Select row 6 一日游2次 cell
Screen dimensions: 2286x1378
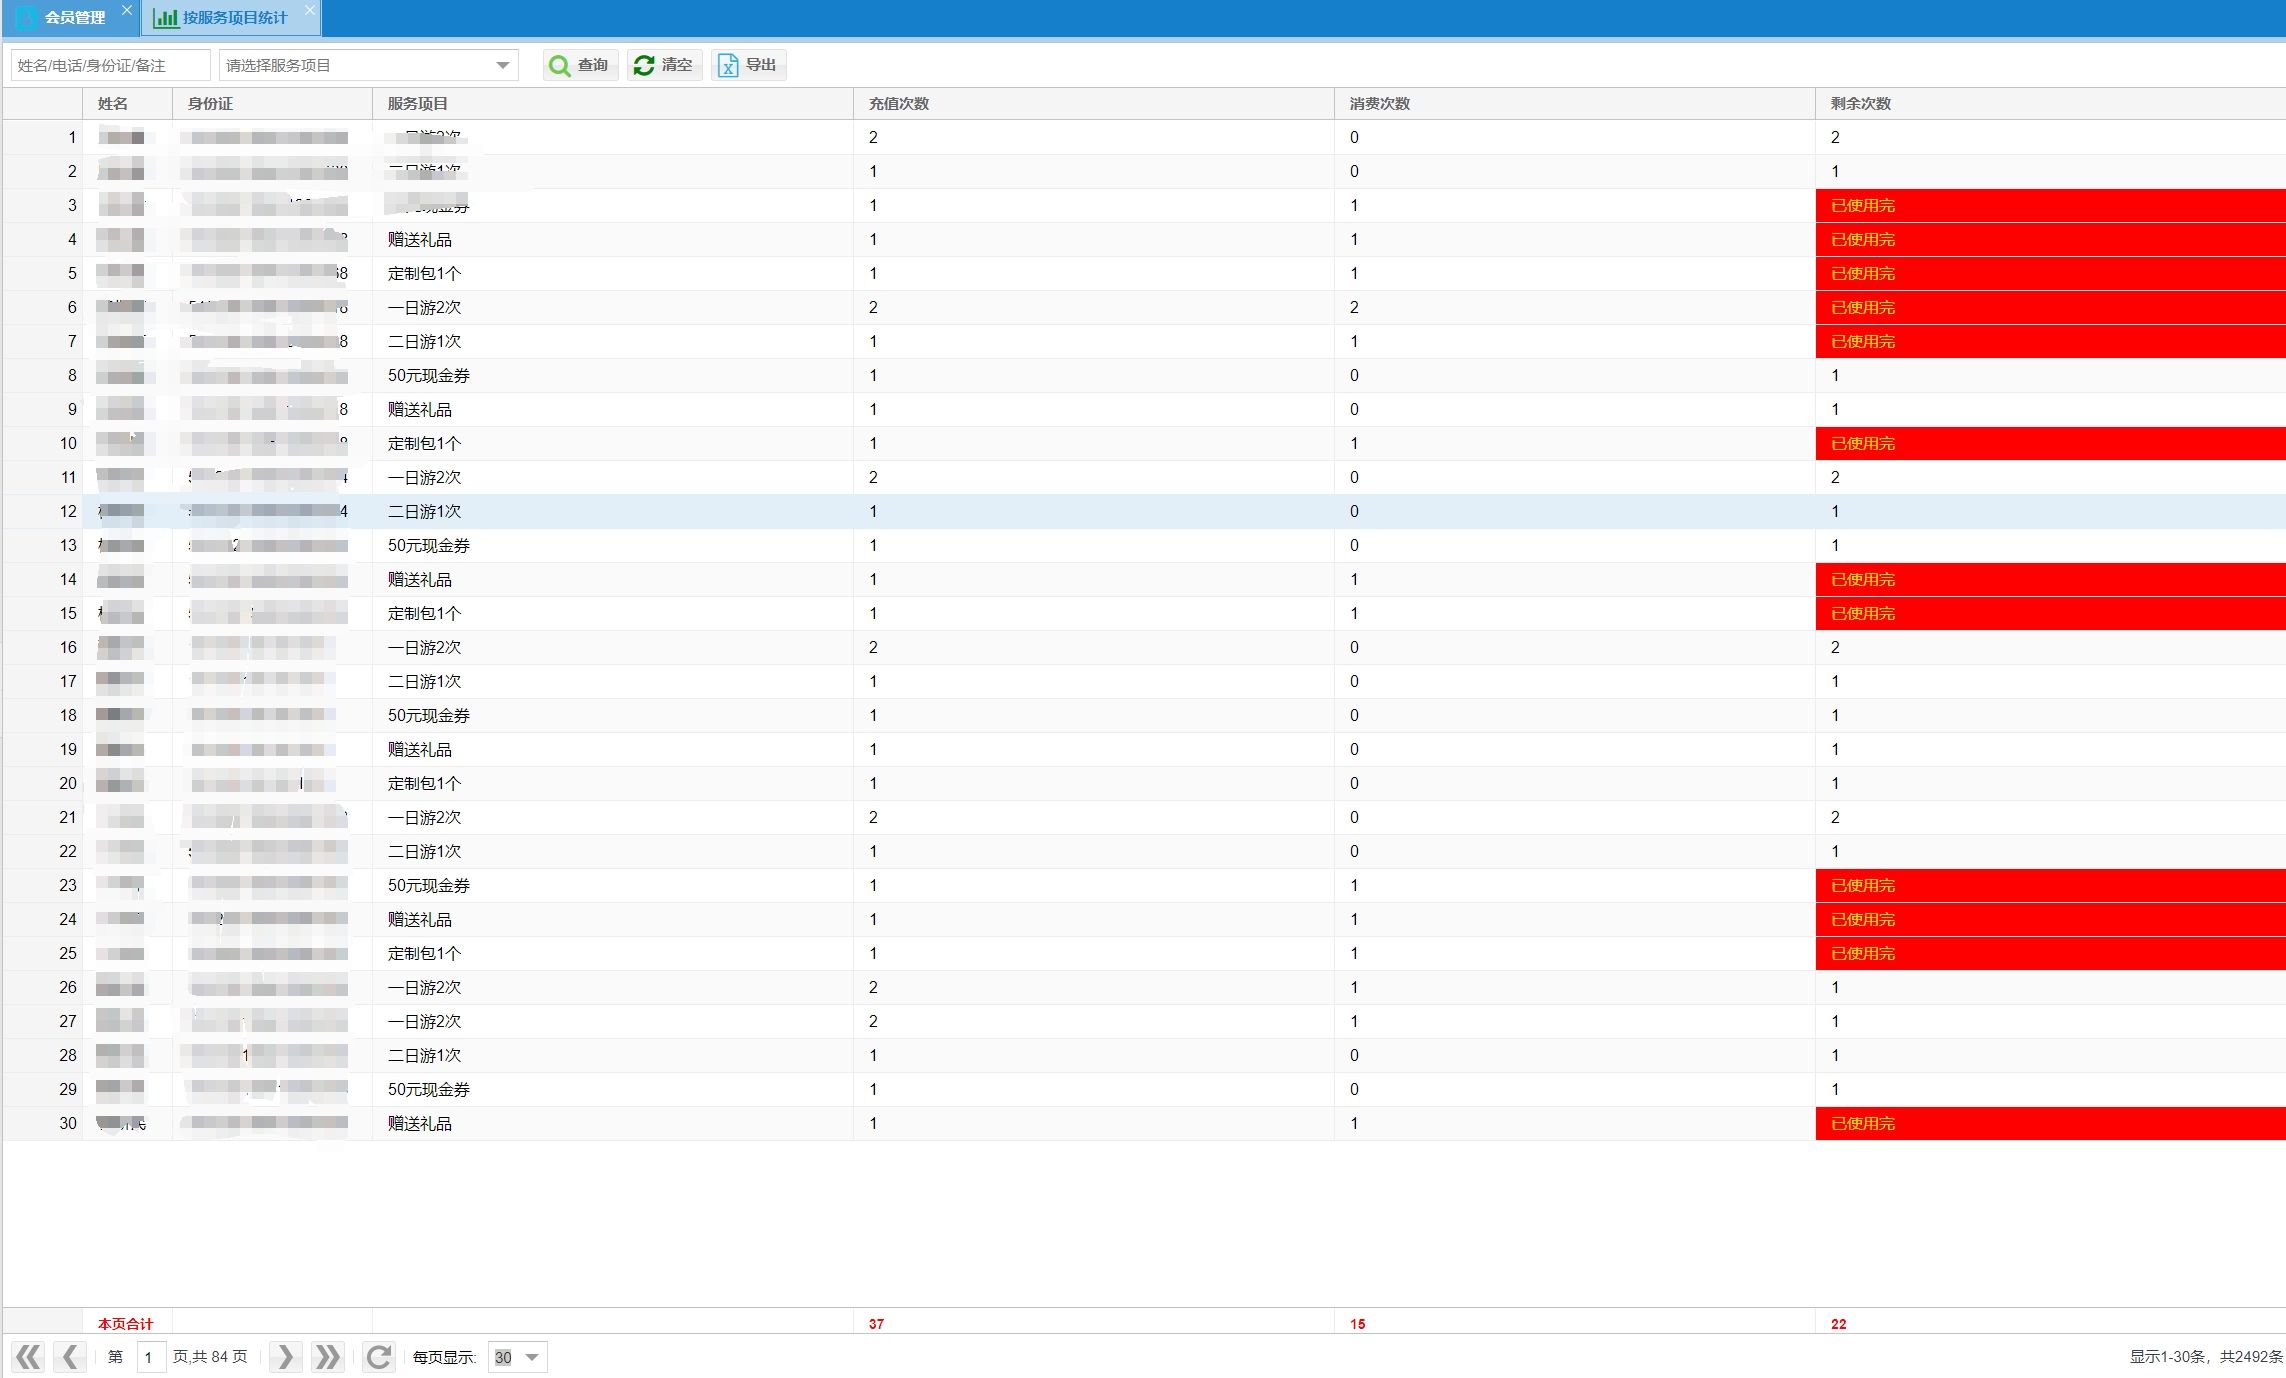tap(612, 308)
